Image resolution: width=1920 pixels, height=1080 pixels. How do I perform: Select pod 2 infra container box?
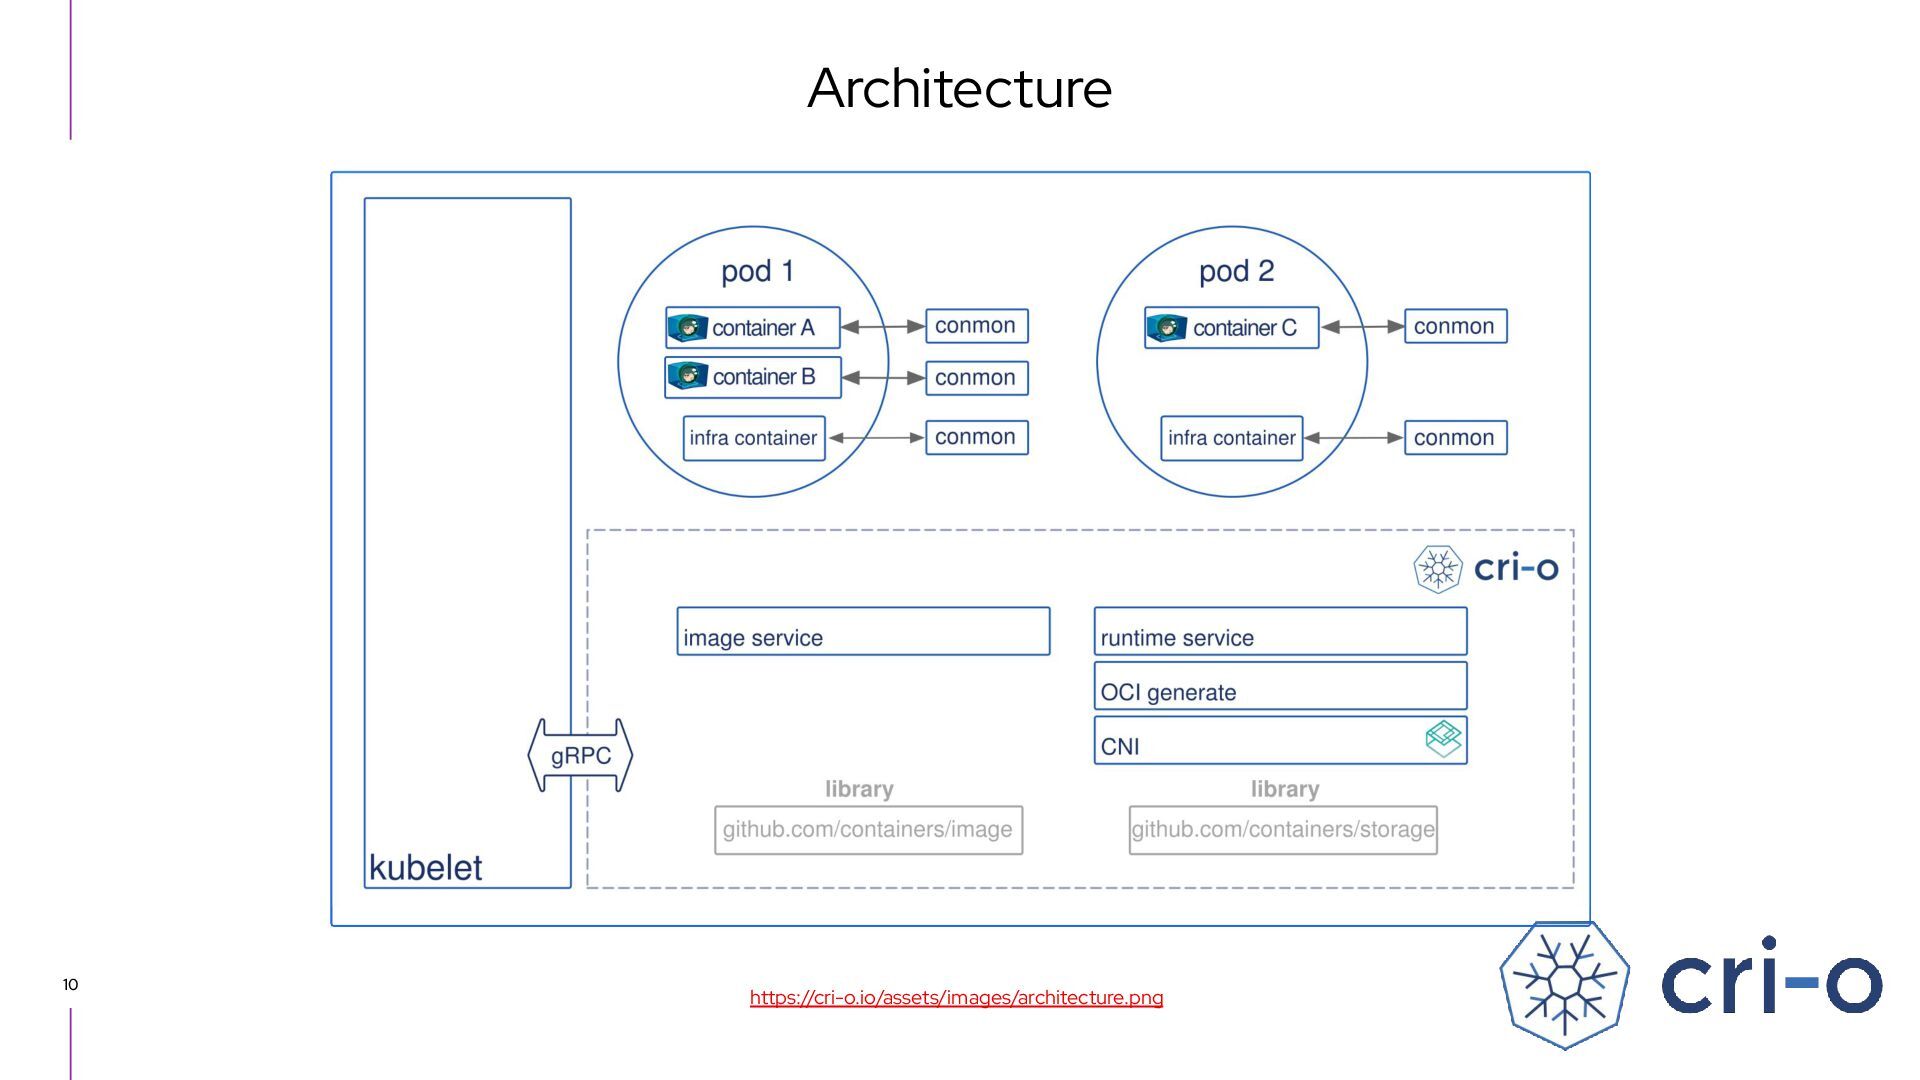tap(1231, 438)
